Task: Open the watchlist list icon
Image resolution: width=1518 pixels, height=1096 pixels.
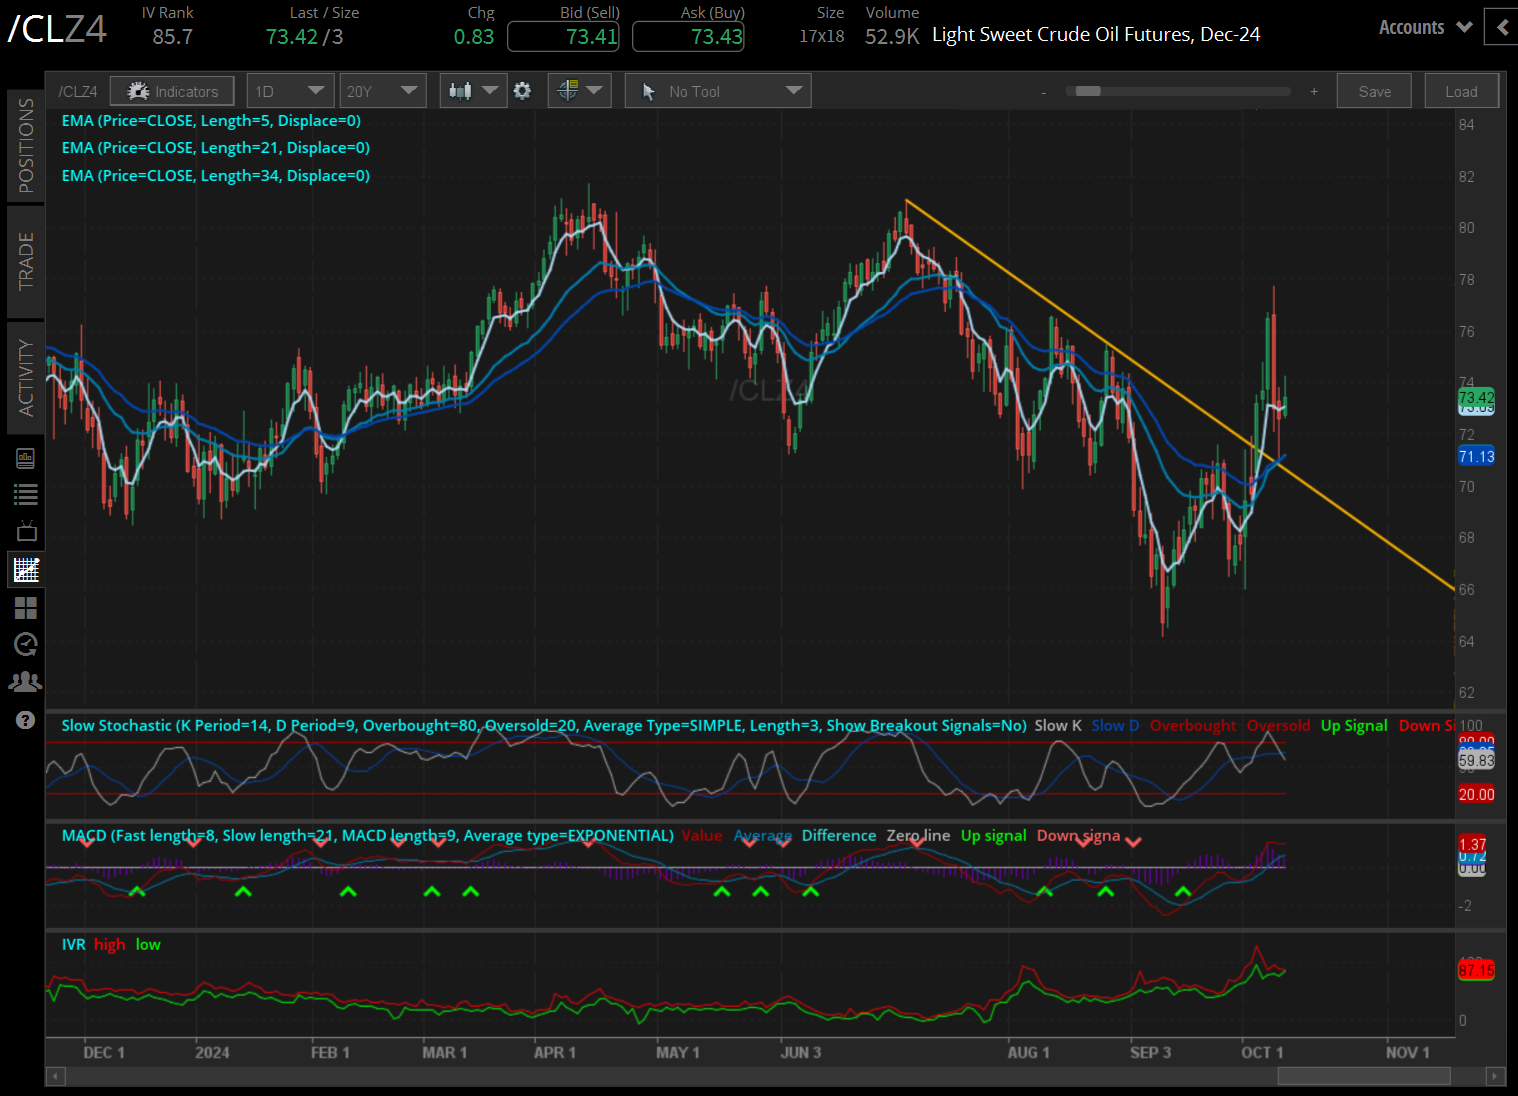Action: point(26,494)
